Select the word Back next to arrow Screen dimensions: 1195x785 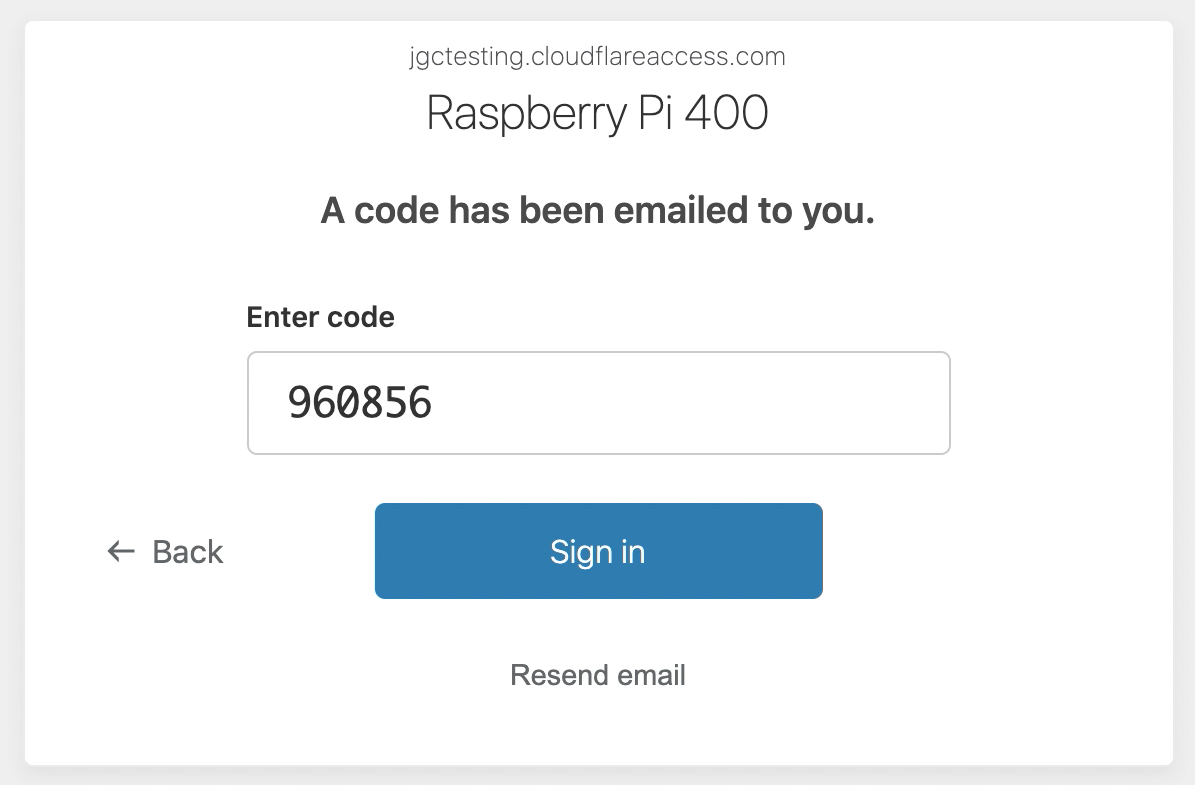coord(187,551)
